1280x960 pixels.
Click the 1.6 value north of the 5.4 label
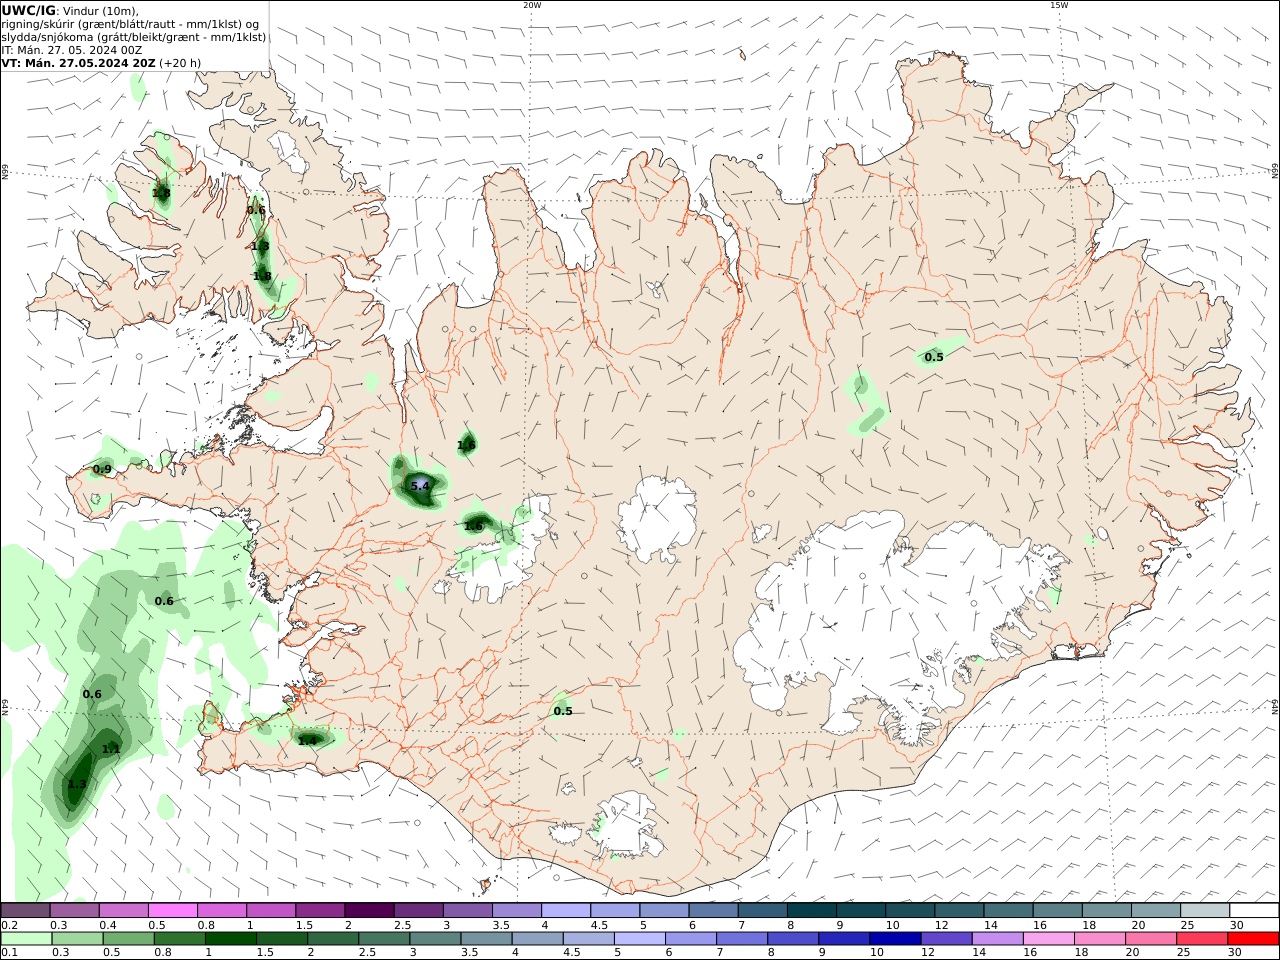466,445
